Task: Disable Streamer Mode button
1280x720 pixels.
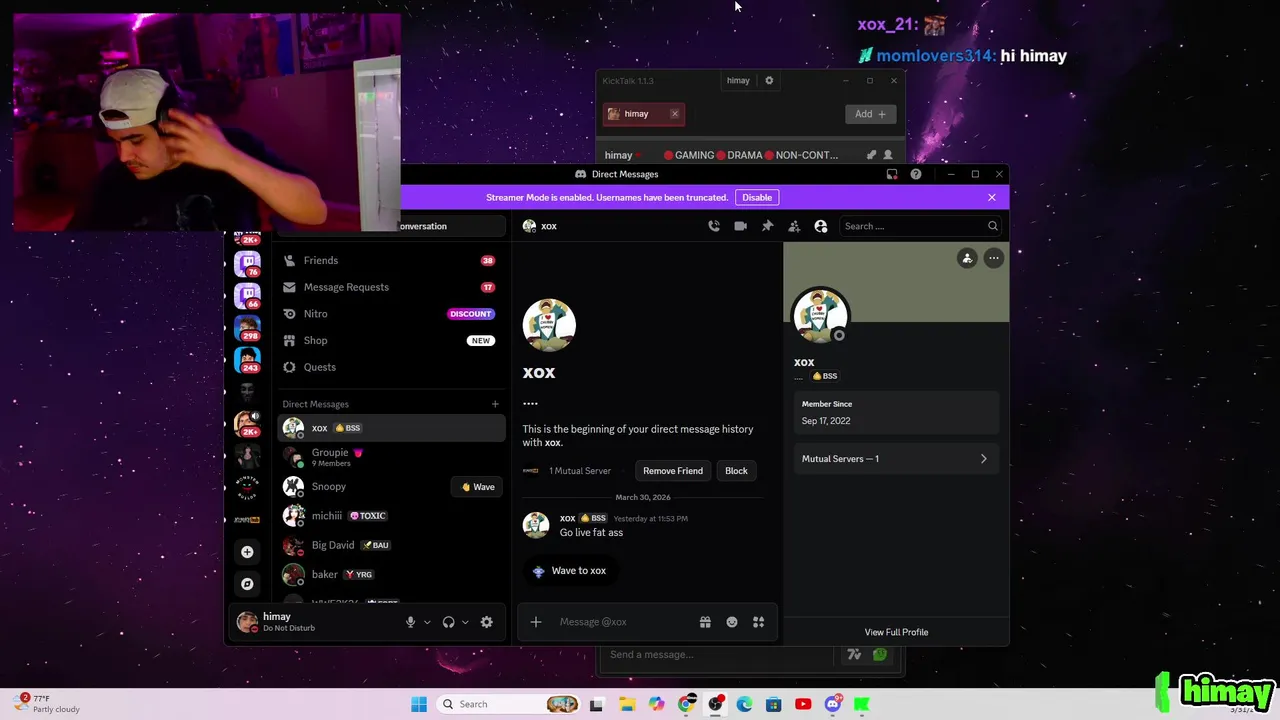Action: coord(757,197)
